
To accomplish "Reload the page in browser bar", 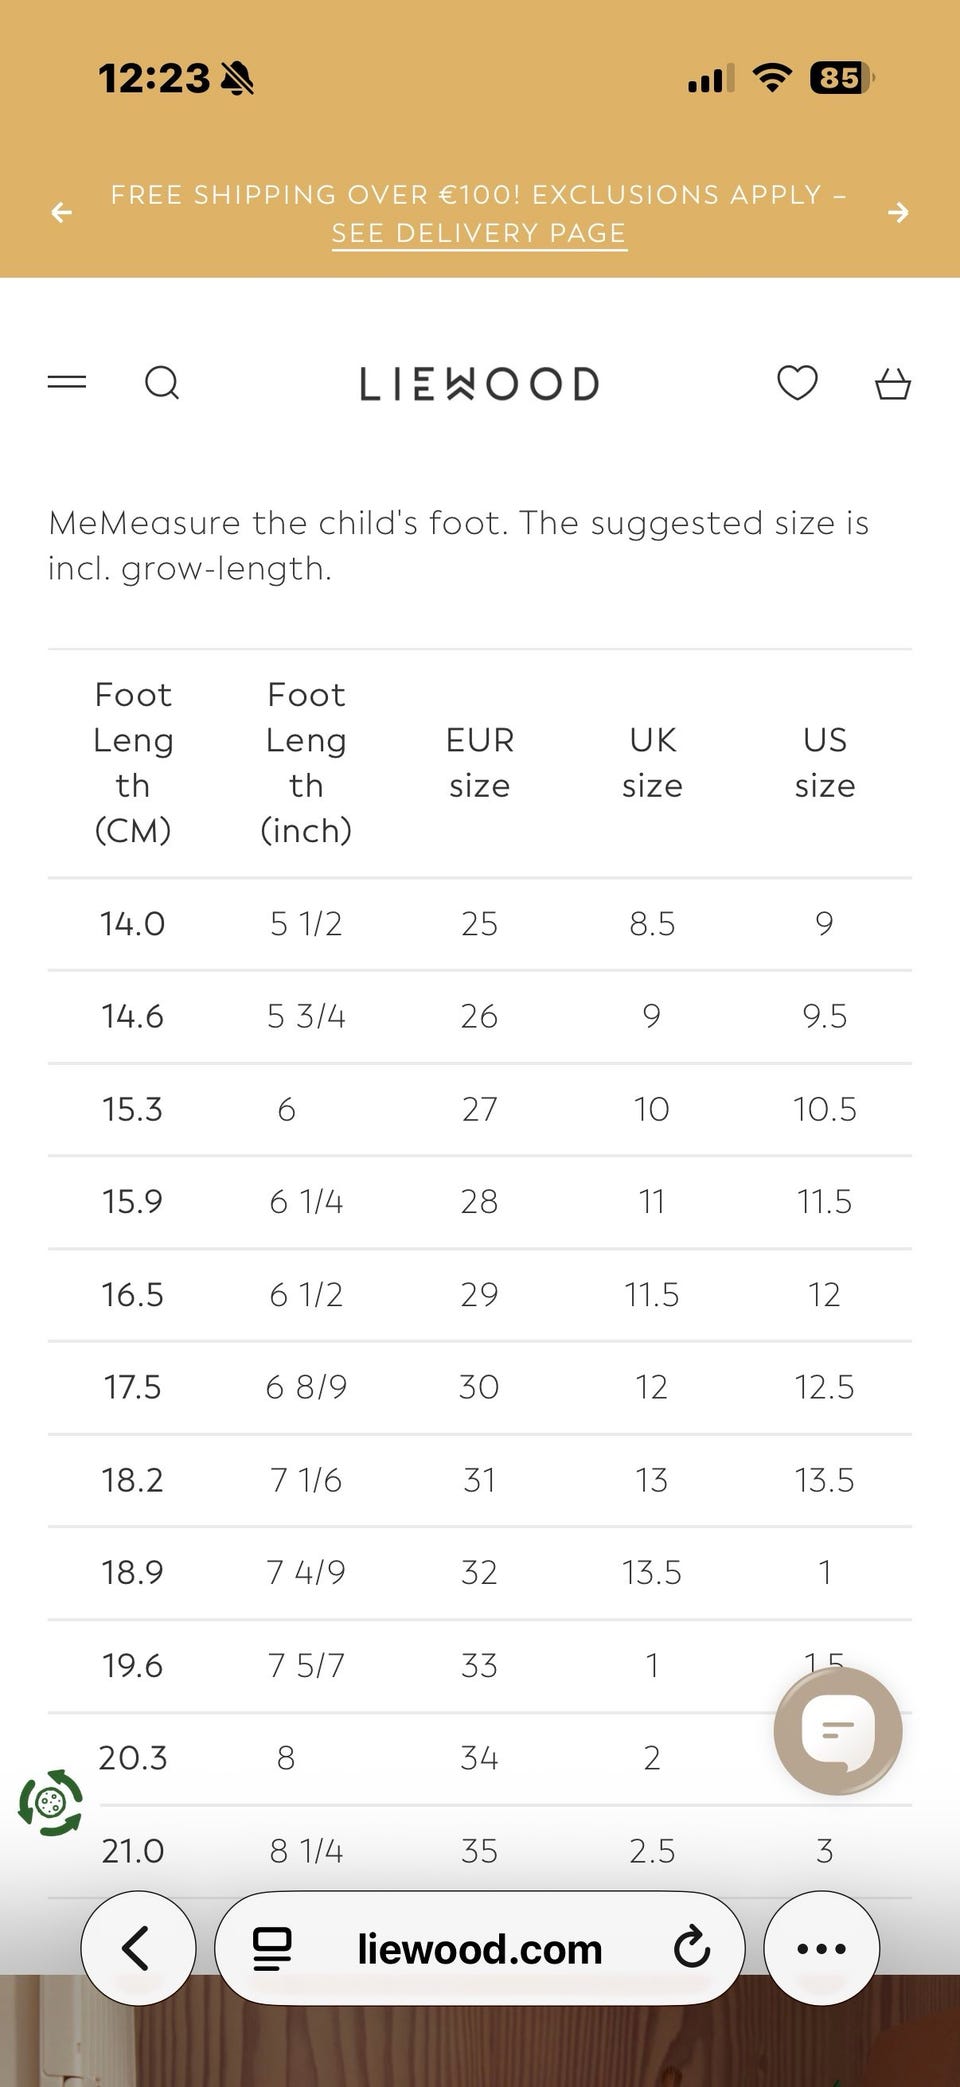I will tap(691, 1948).
